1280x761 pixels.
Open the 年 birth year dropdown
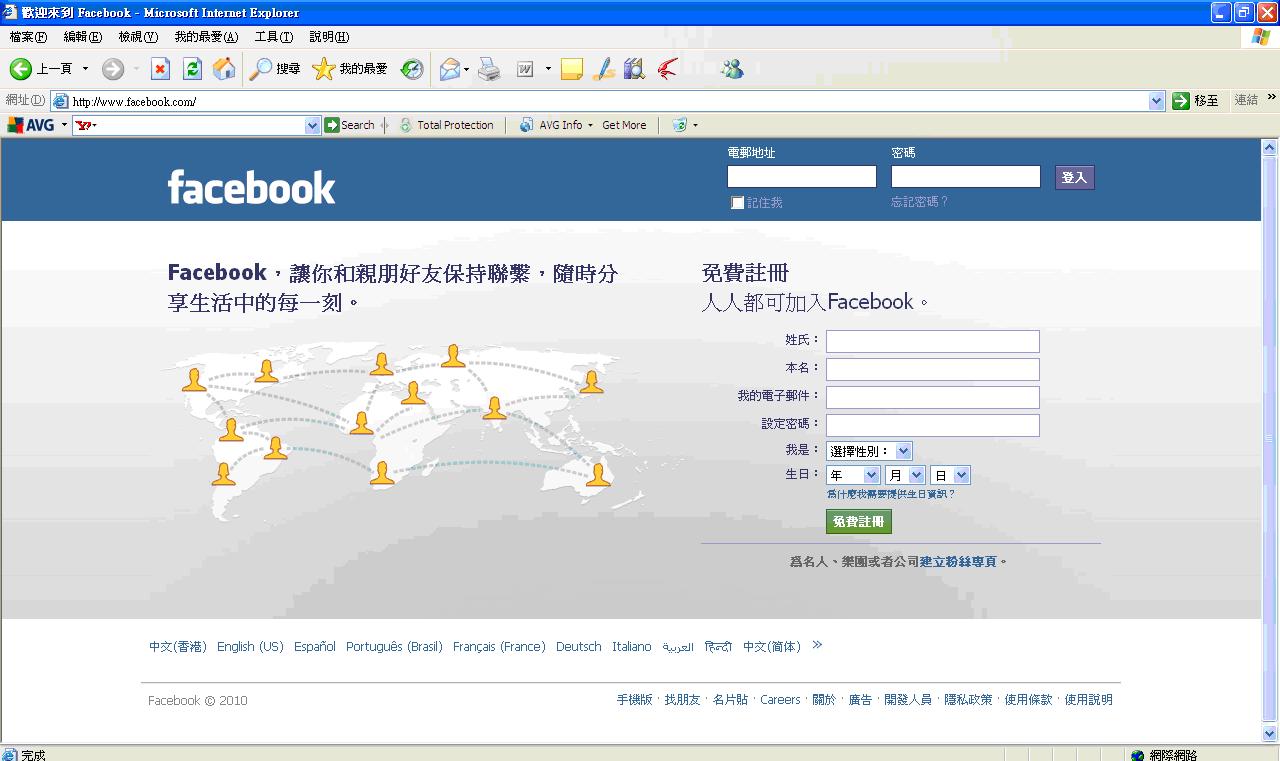point(852,474)
